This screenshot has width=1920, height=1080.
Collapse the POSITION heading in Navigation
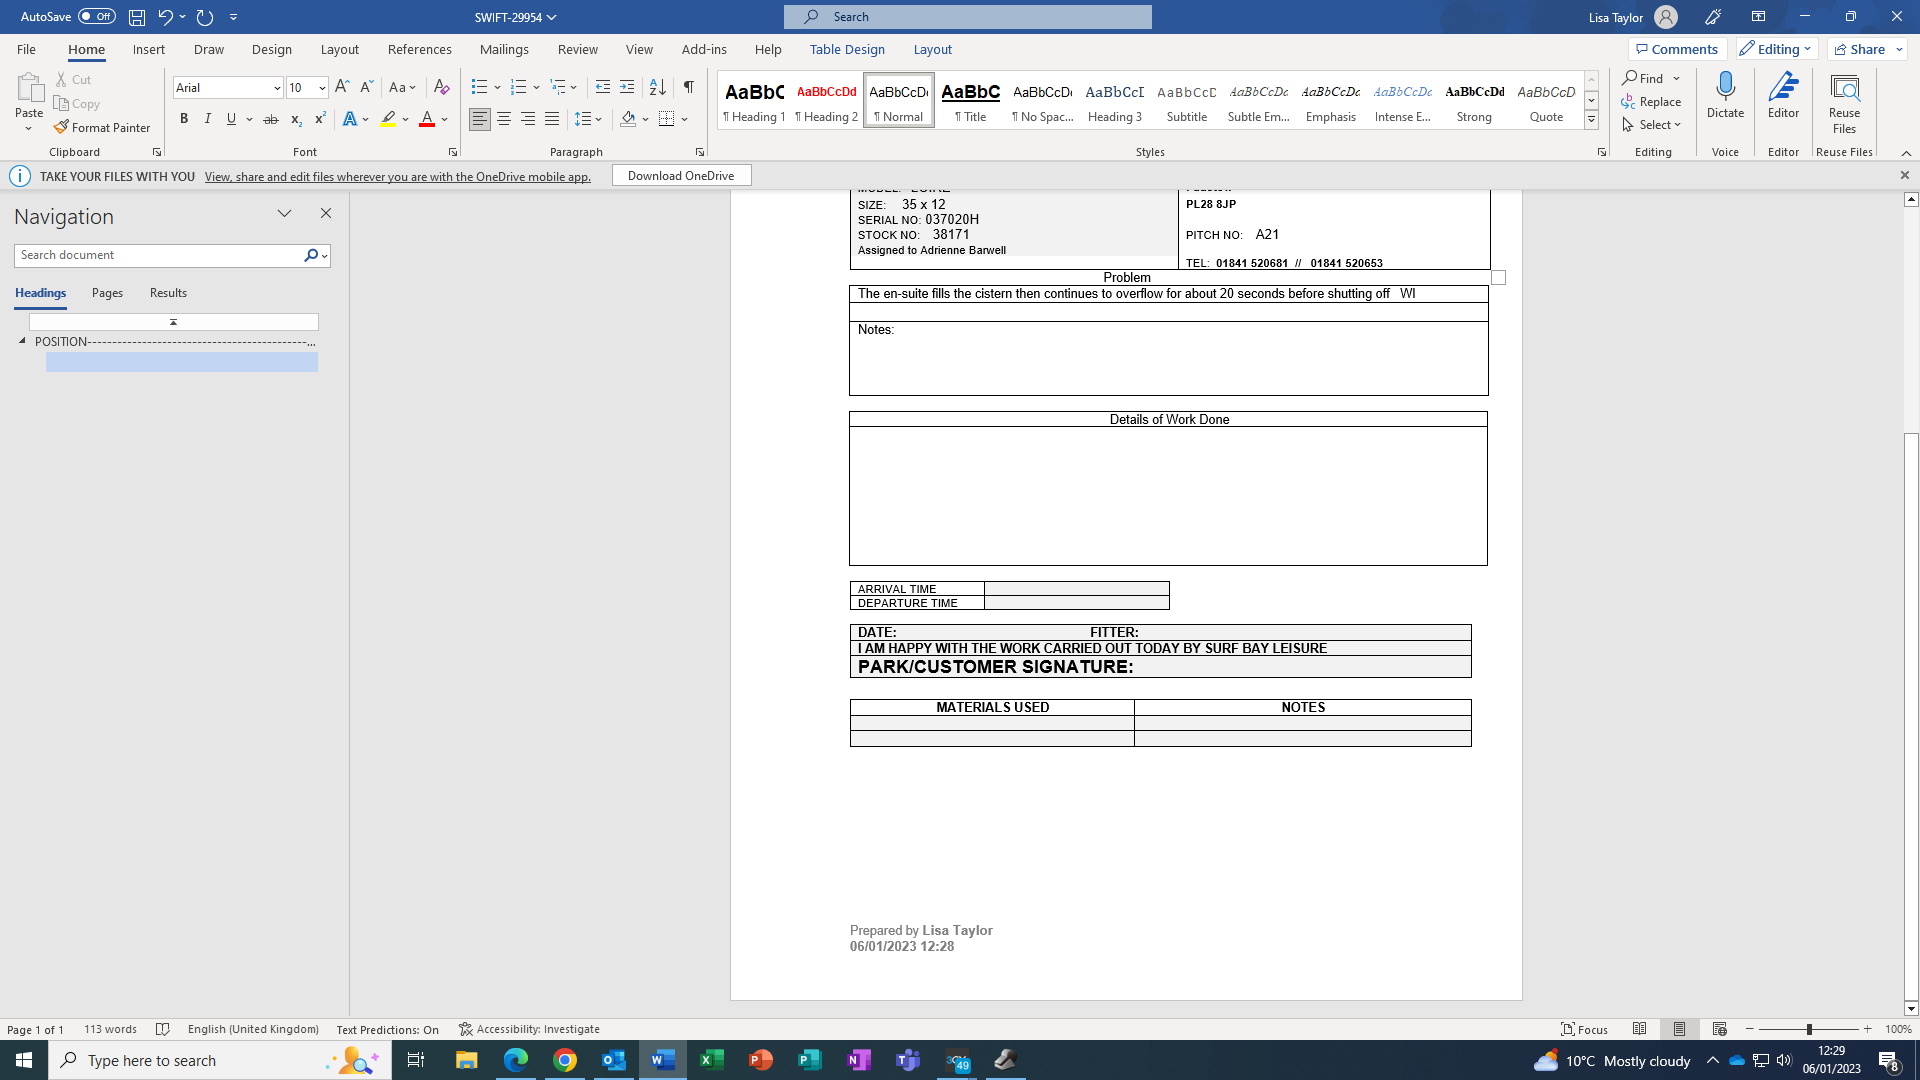coord(22,341)
